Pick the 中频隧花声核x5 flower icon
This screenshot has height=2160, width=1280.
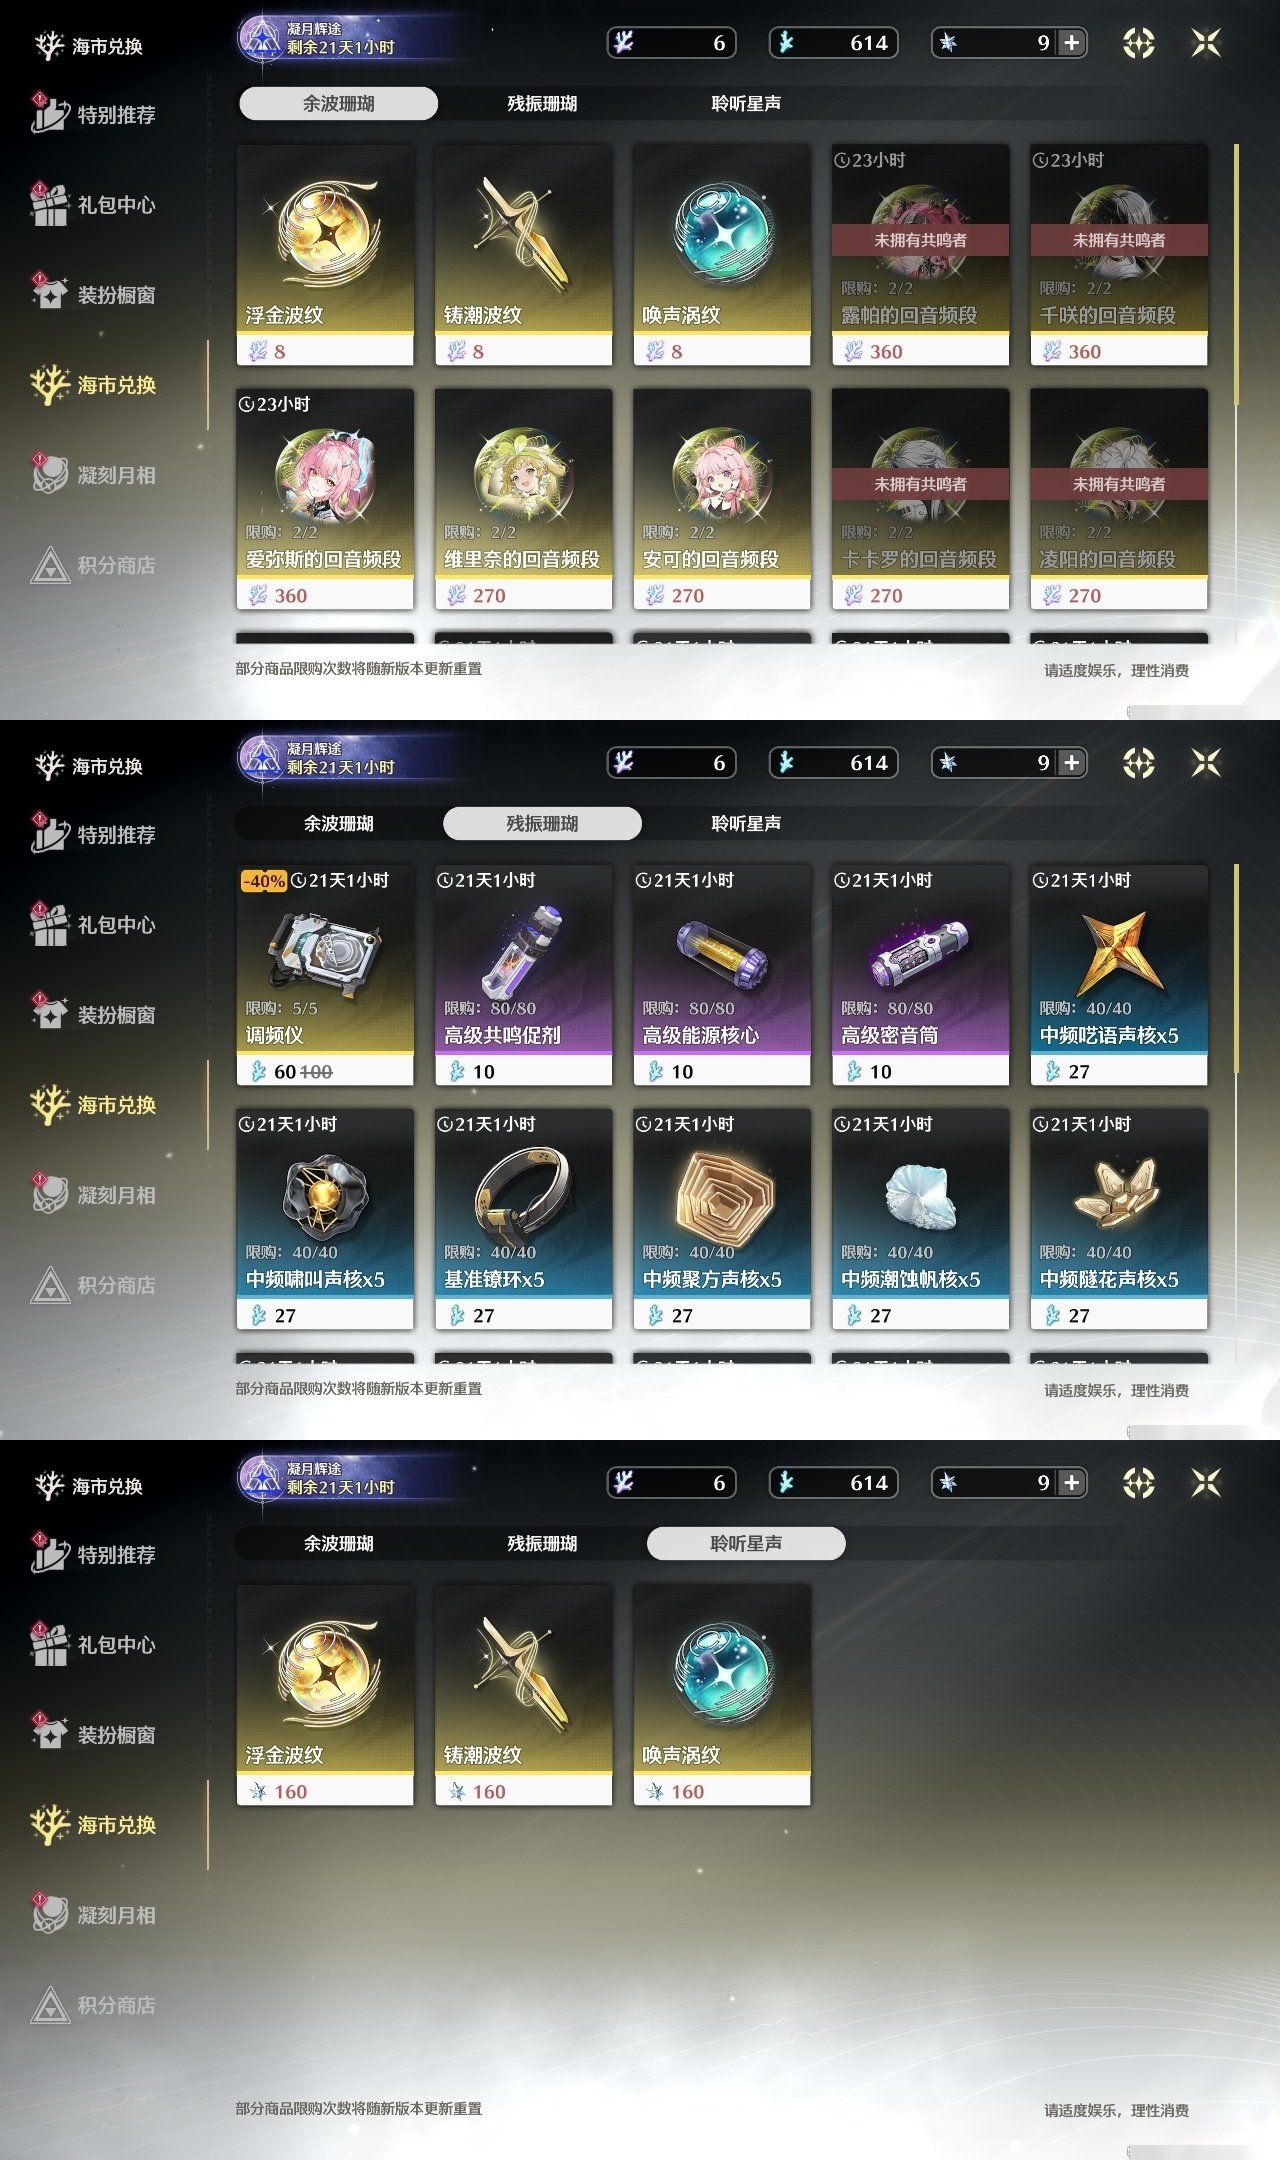tap(1118, 1194)
